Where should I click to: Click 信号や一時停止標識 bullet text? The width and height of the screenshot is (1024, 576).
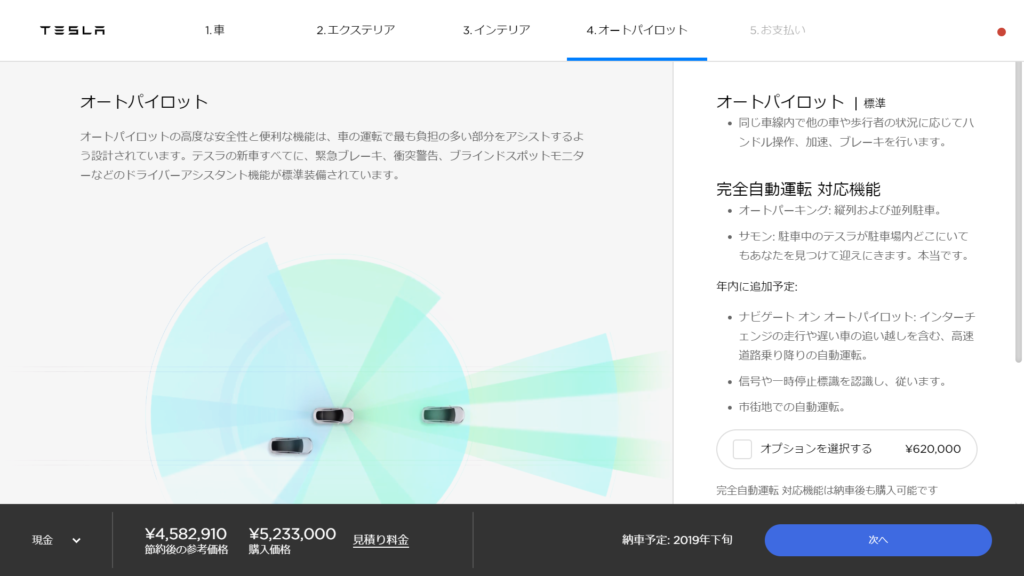[x=842, y=381]
